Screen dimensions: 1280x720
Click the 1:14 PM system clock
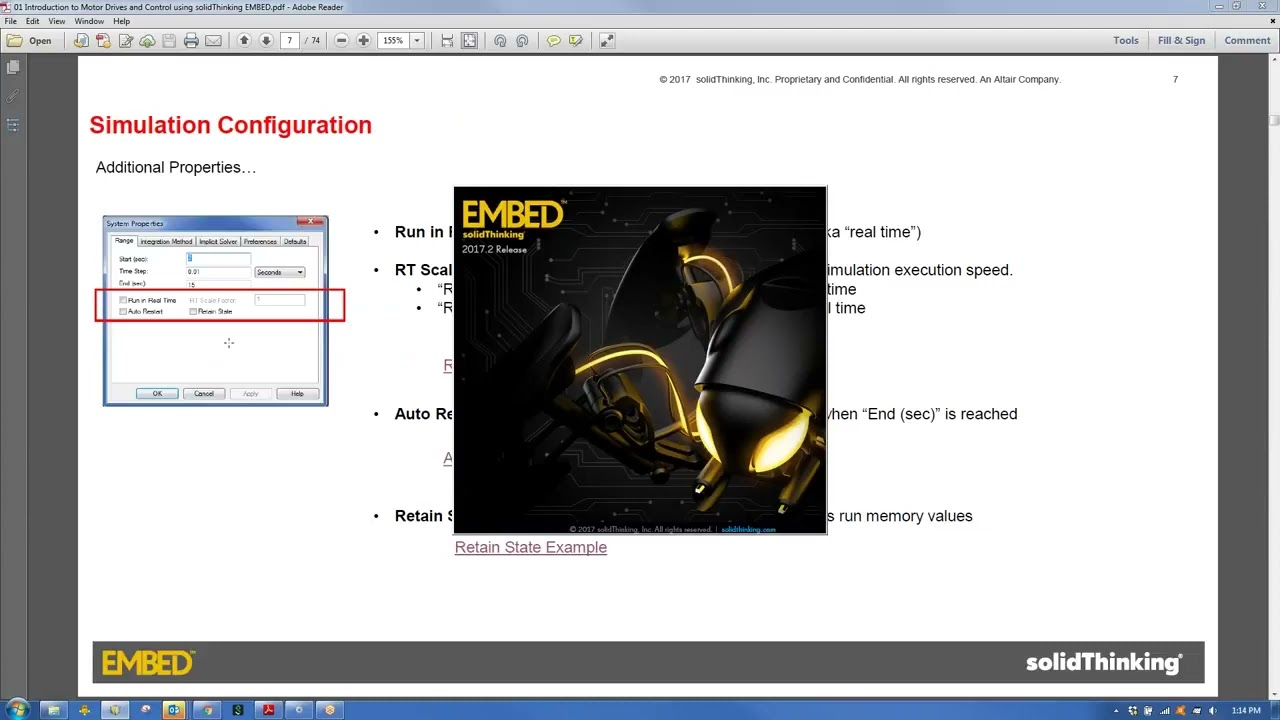point(1246,711)
